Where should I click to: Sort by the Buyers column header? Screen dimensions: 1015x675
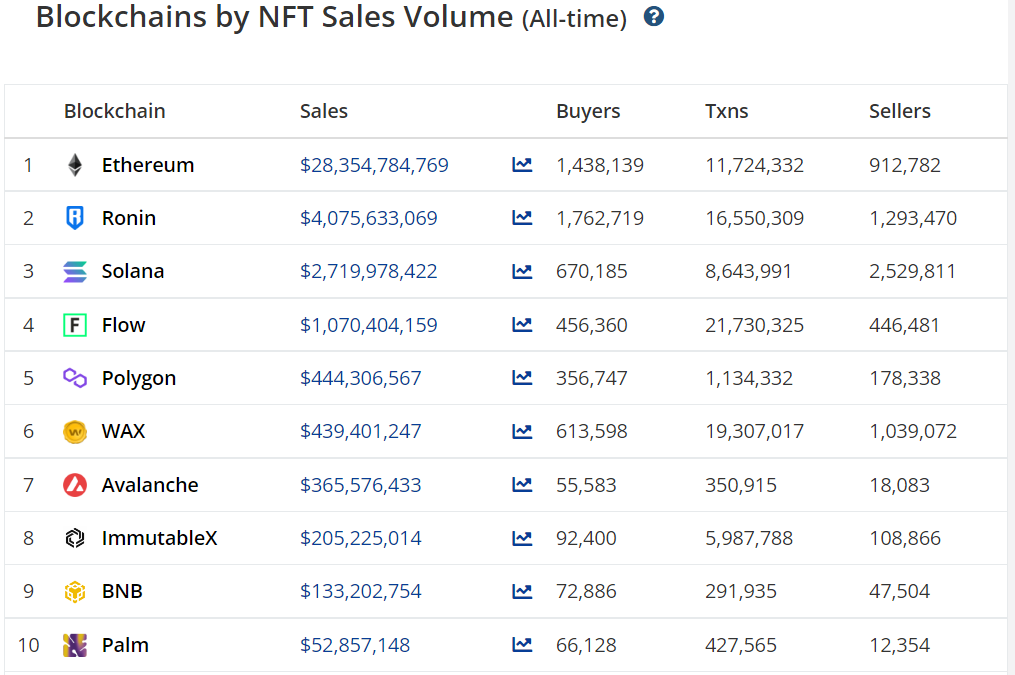pos(588,111)
